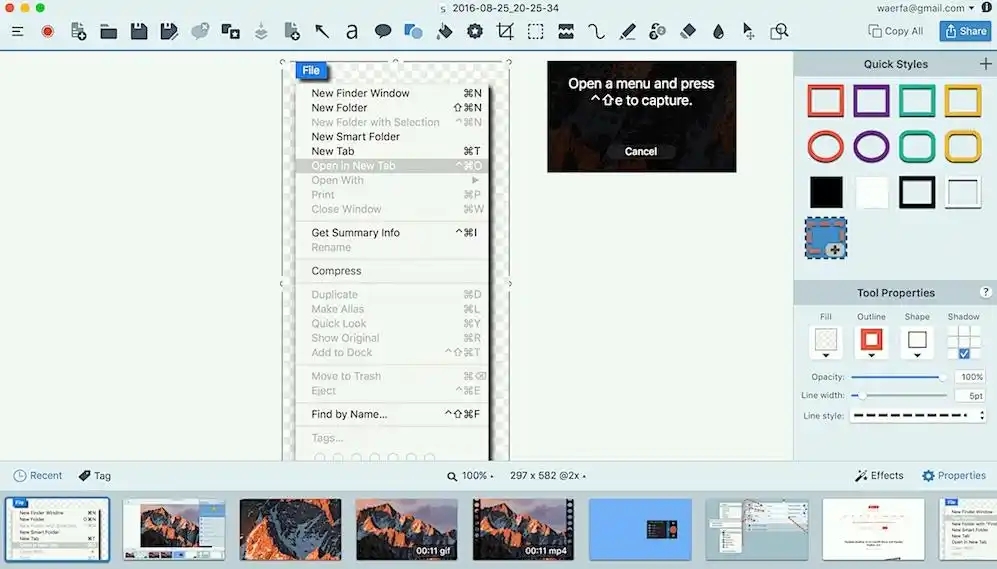Screen dimensions: 997x569
Task: Open the 297 x 582 dimensions dropdown
Action: pyautogui.click(x=548, y=476)
